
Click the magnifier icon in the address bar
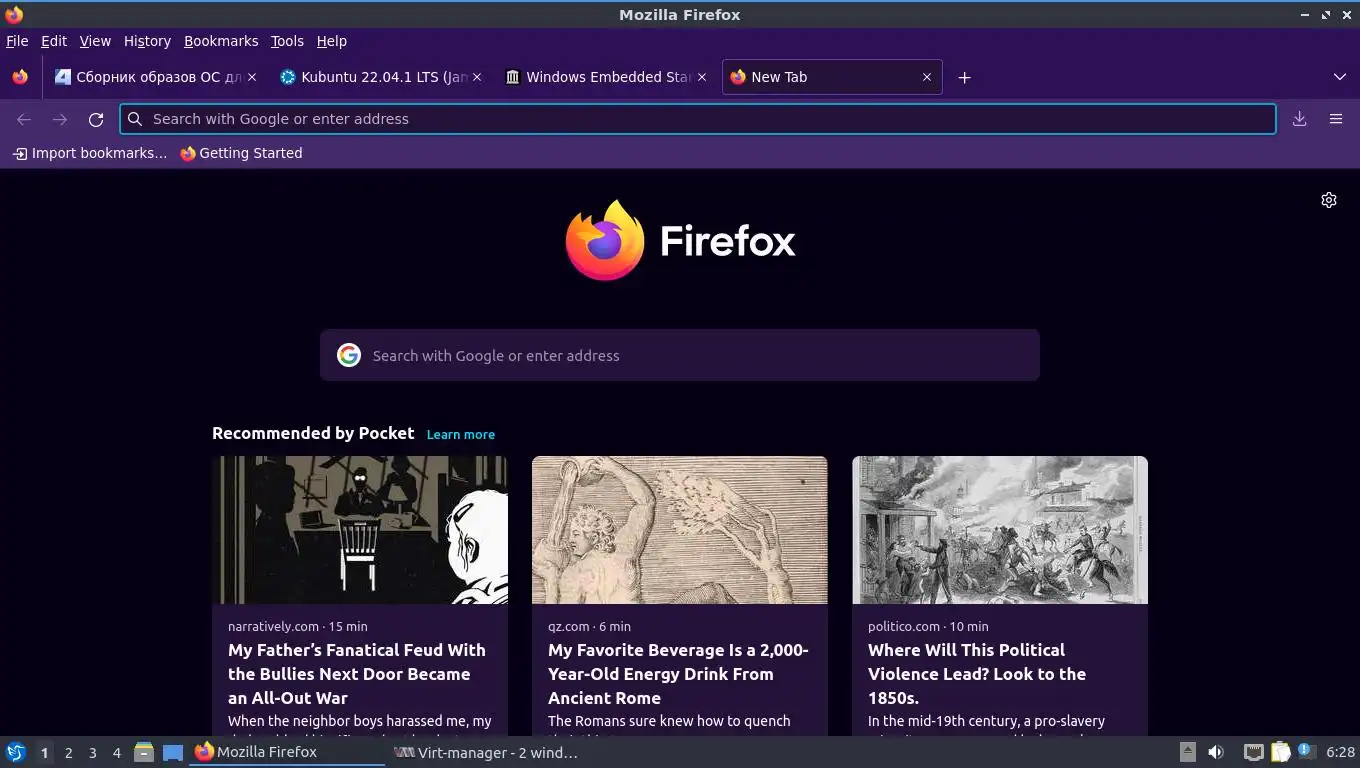[135, 119]
